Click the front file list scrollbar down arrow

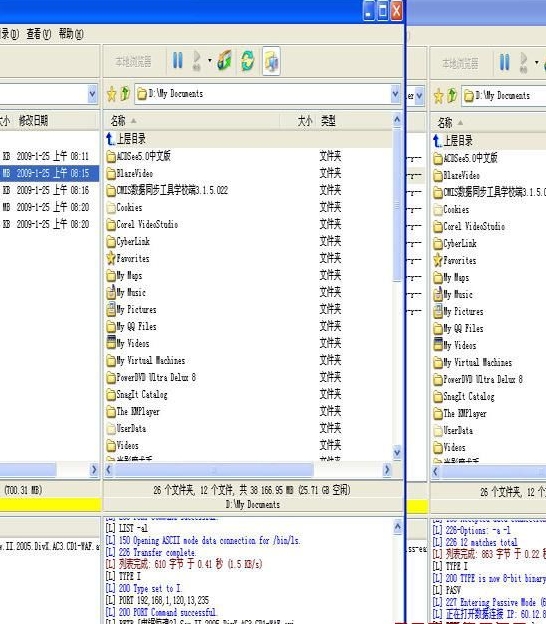click(x=397, y=452)
